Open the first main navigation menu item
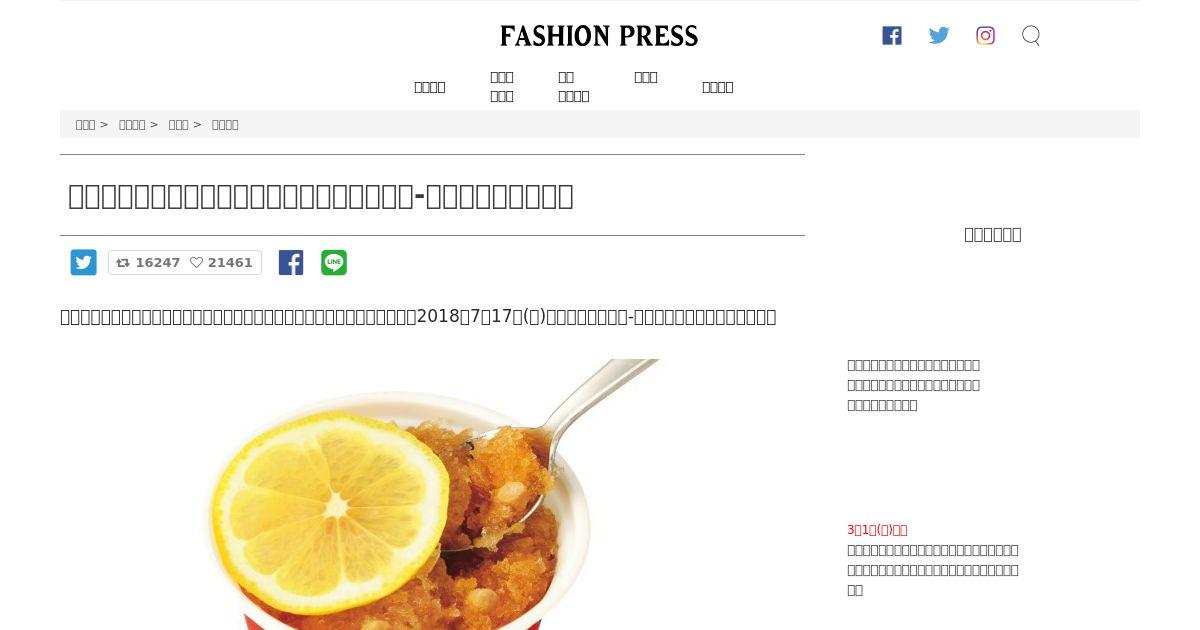Image resolution: width=1200 pixels, height=630 pixels. [430, 87]
